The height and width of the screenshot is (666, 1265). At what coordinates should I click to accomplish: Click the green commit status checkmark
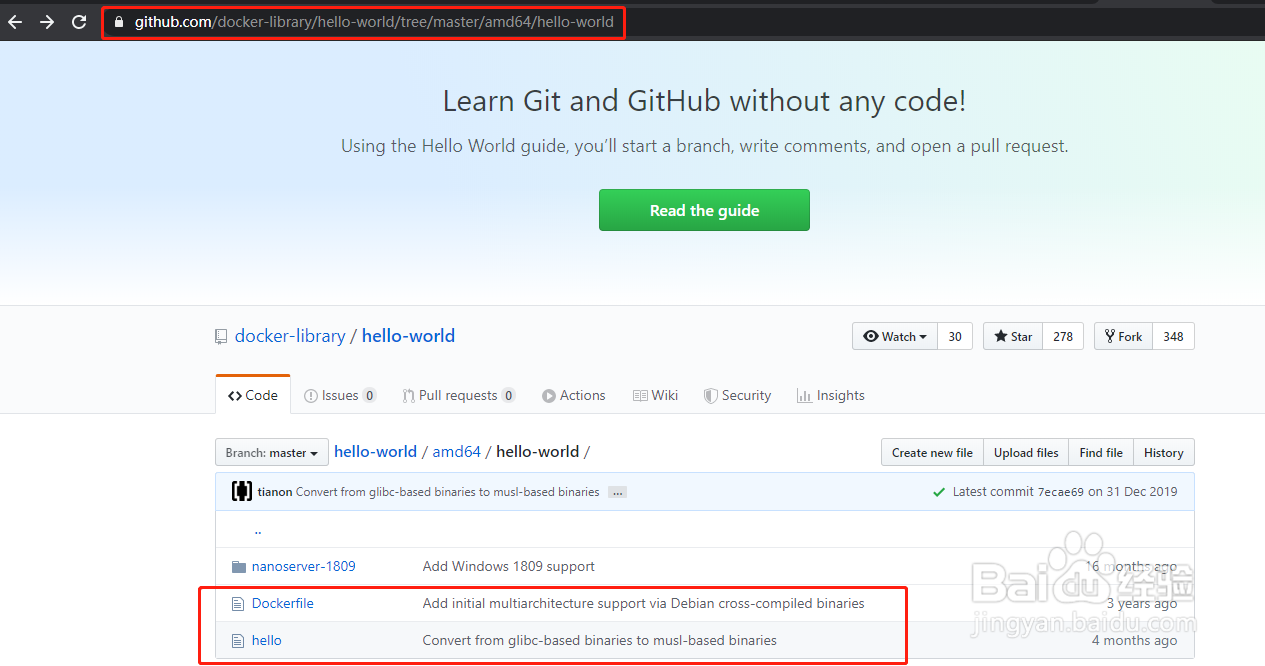click(939, 492)
